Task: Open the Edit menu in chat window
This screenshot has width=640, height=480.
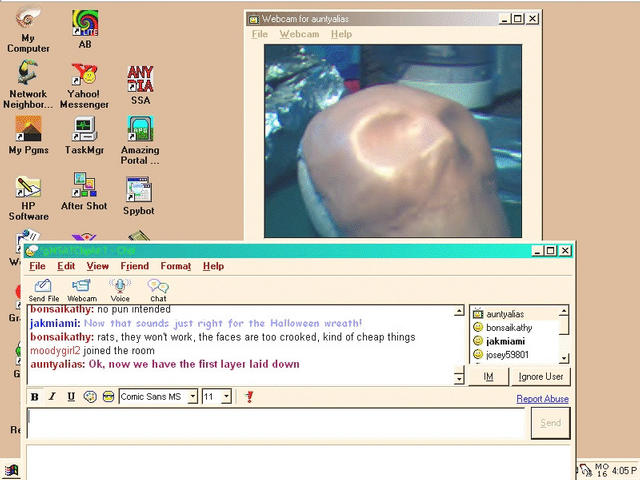Action: [66, 266]
